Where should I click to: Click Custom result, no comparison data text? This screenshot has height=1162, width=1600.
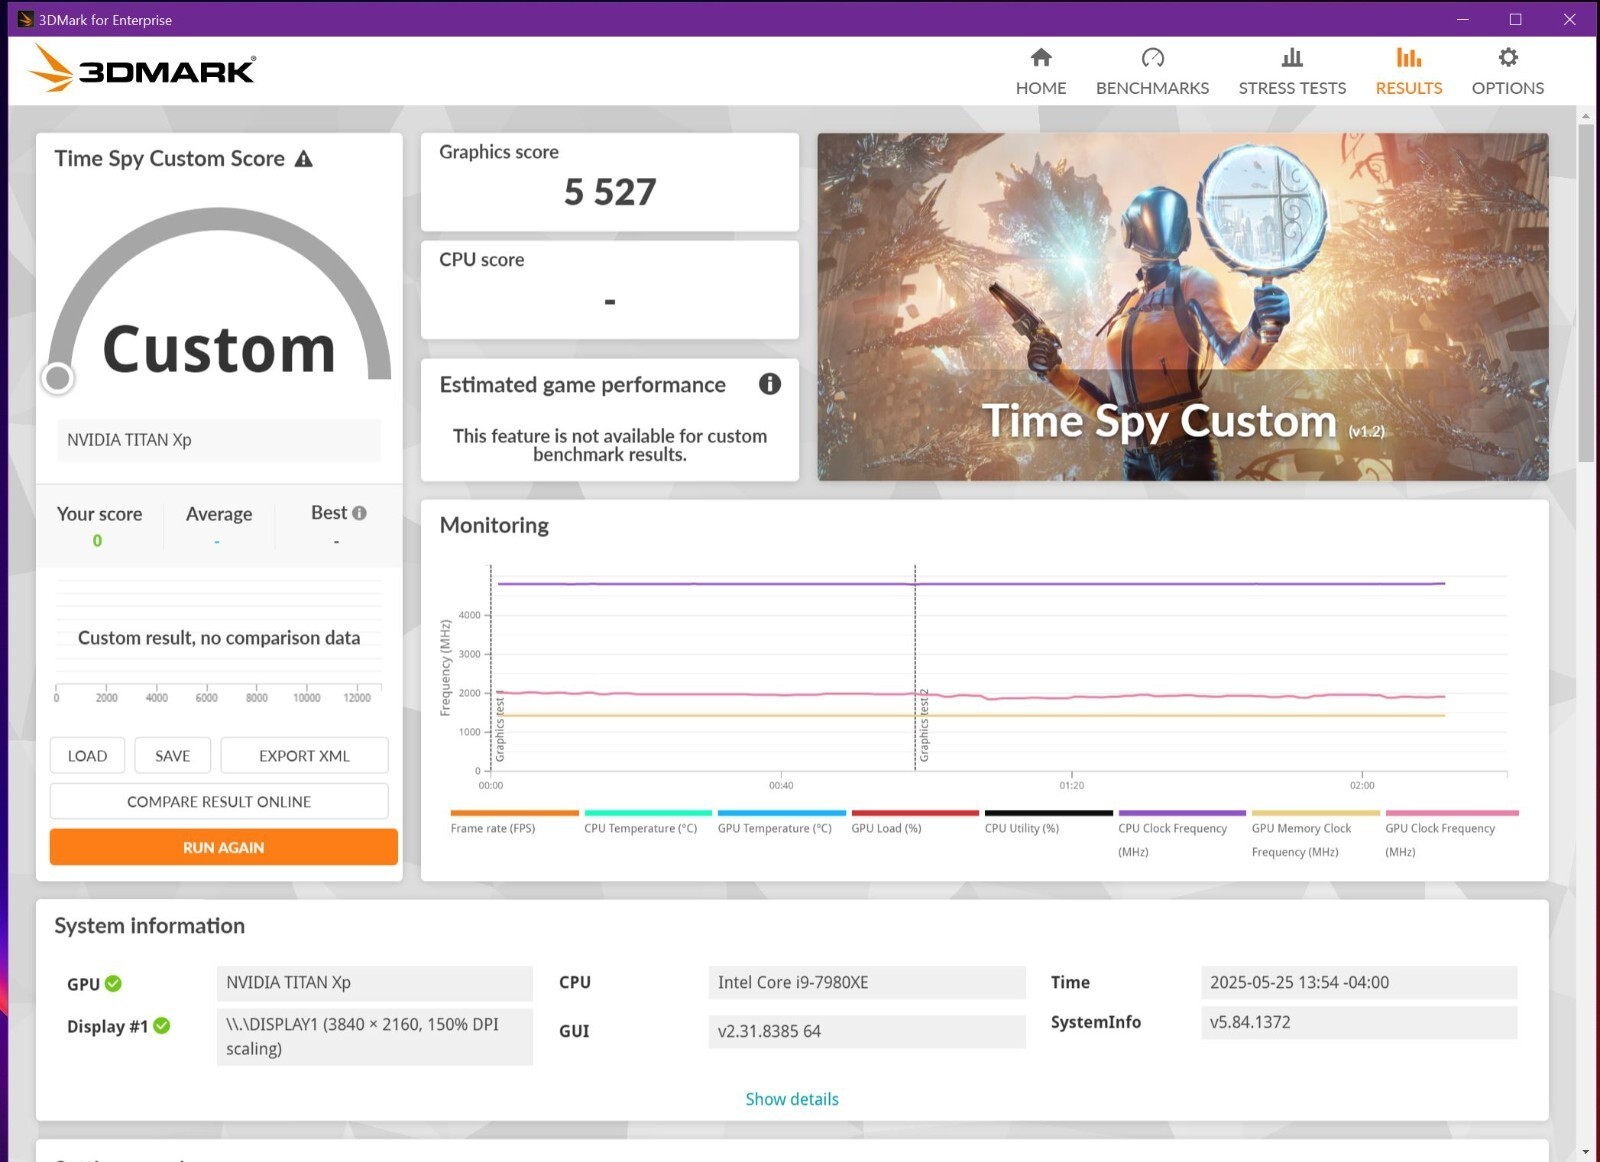219,638
